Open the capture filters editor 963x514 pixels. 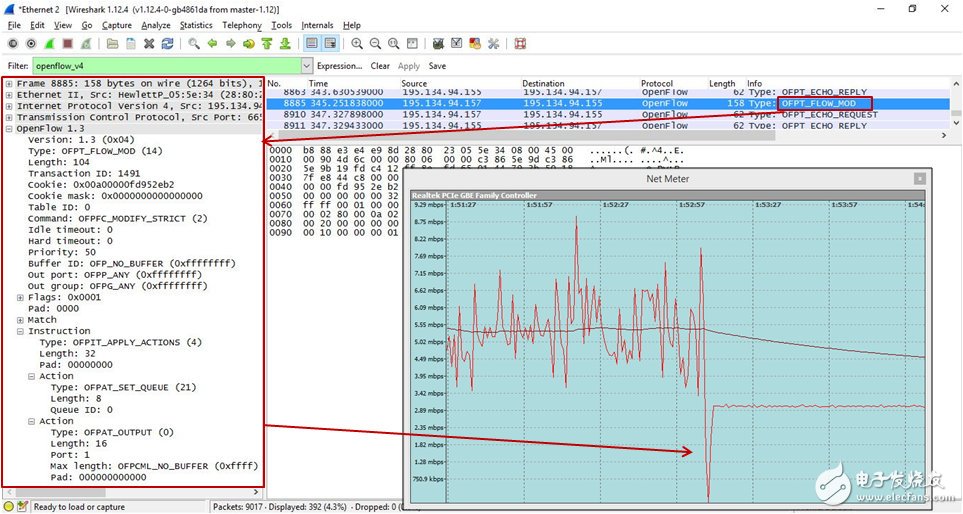coord(438,44)
